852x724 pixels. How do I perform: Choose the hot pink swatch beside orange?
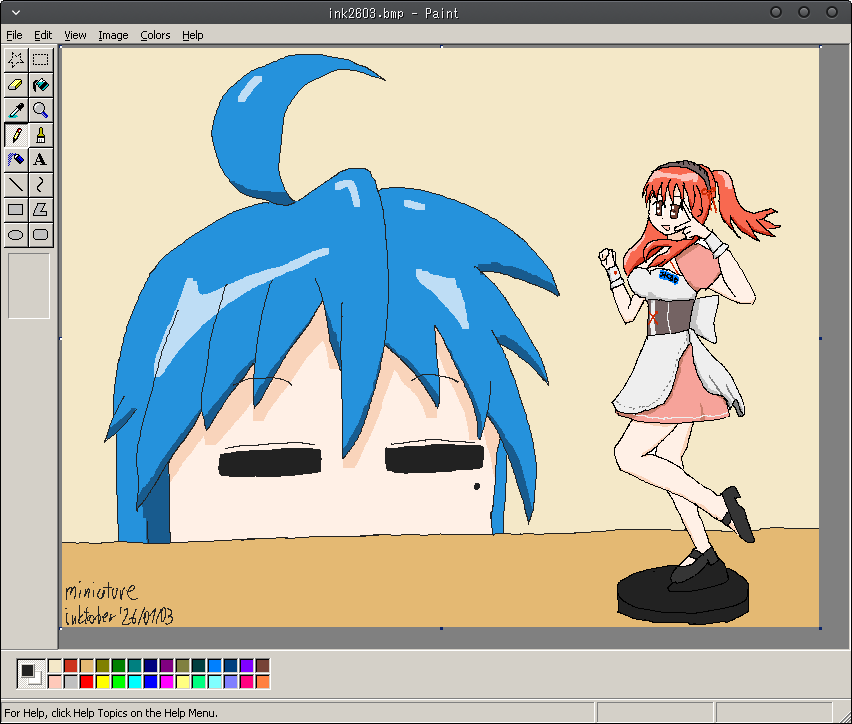click(x=247, y=682)
